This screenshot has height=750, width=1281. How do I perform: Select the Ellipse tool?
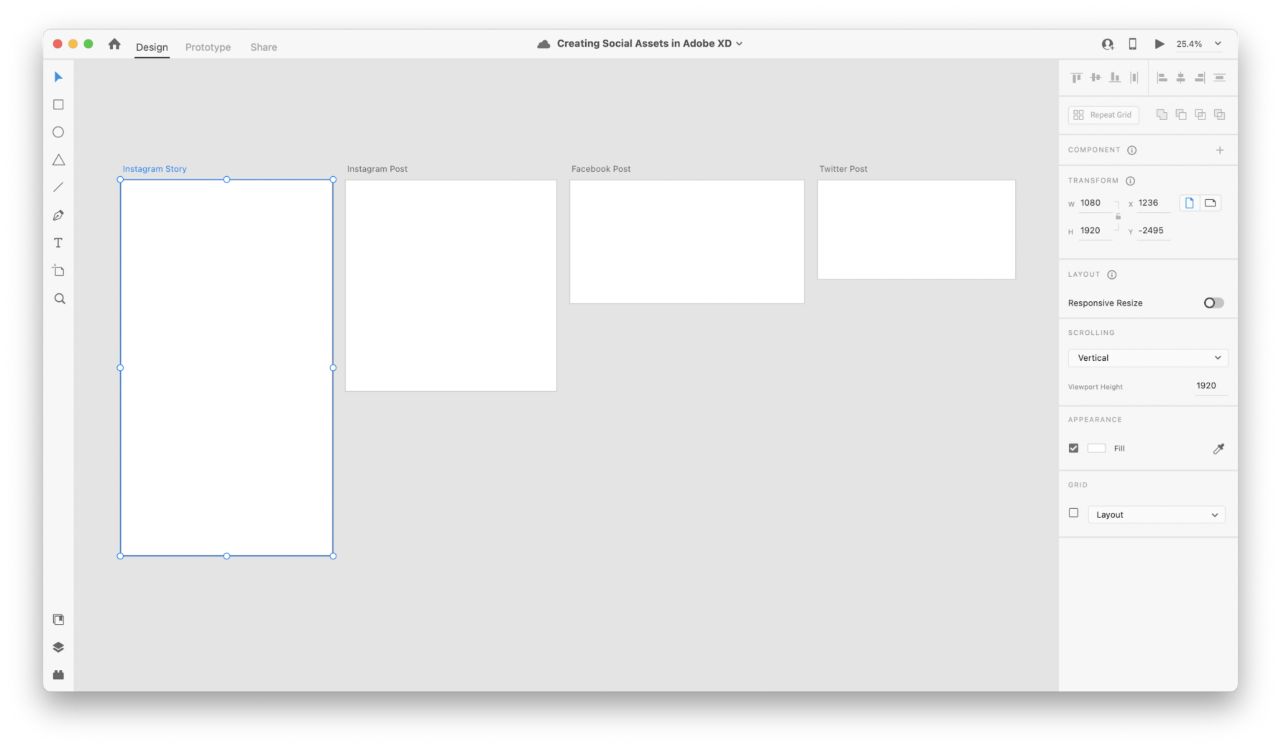pos(58,132)
